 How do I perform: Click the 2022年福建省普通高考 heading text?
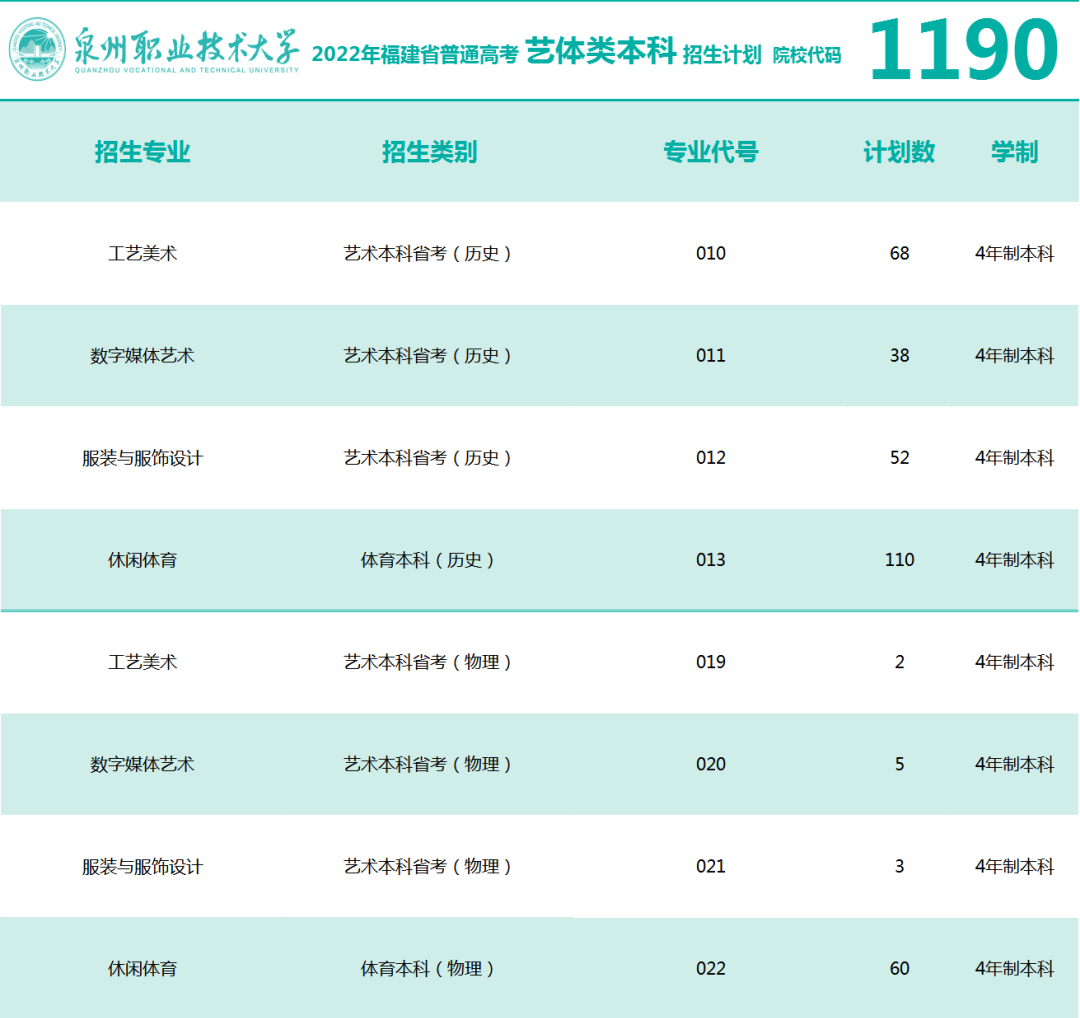click(x=415, y=54)
